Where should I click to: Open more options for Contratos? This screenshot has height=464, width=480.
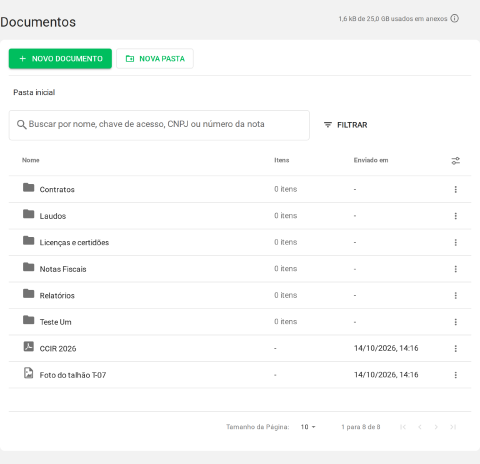[456, 189]
